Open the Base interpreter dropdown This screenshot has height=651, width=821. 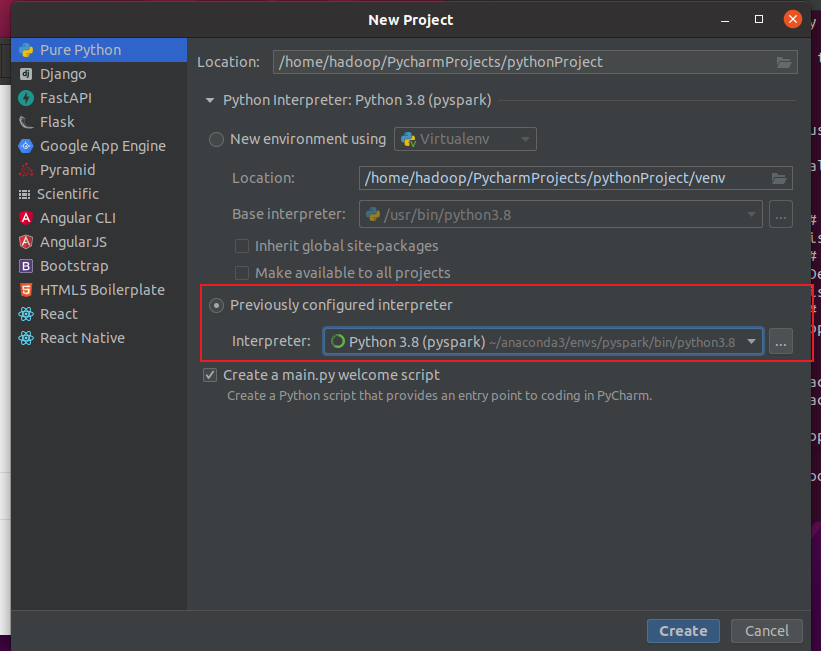(x=560, y=214)
